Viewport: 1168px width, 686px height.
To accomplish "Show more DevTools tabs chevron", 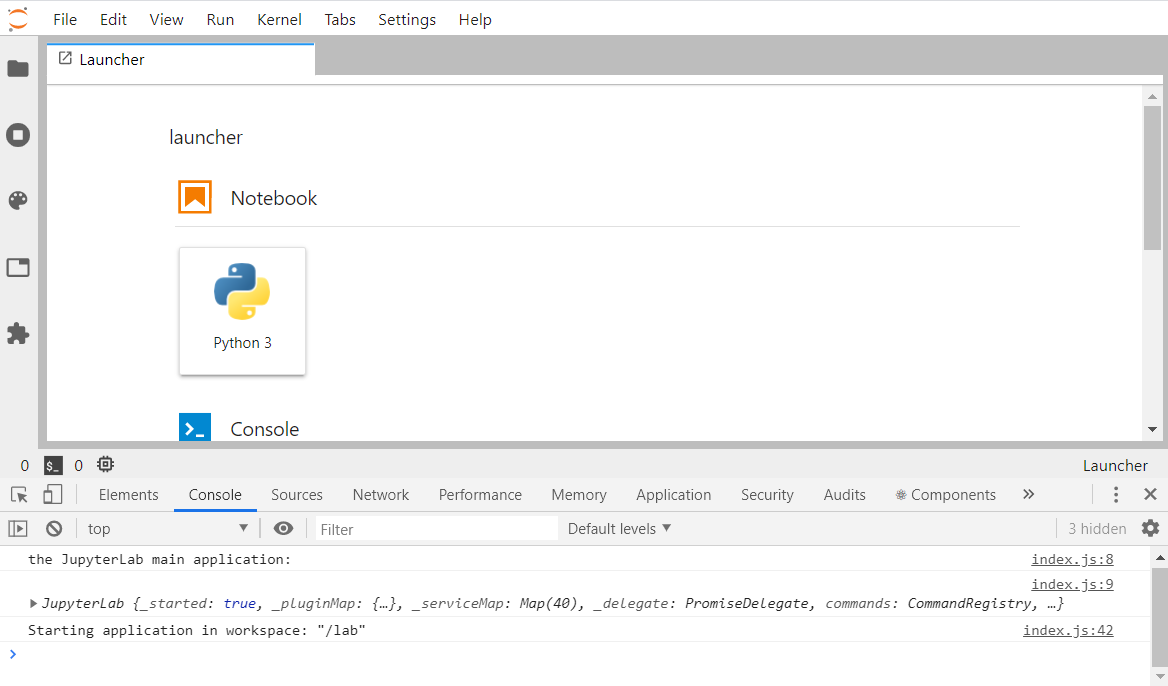I will click(x=1029, y=495).
